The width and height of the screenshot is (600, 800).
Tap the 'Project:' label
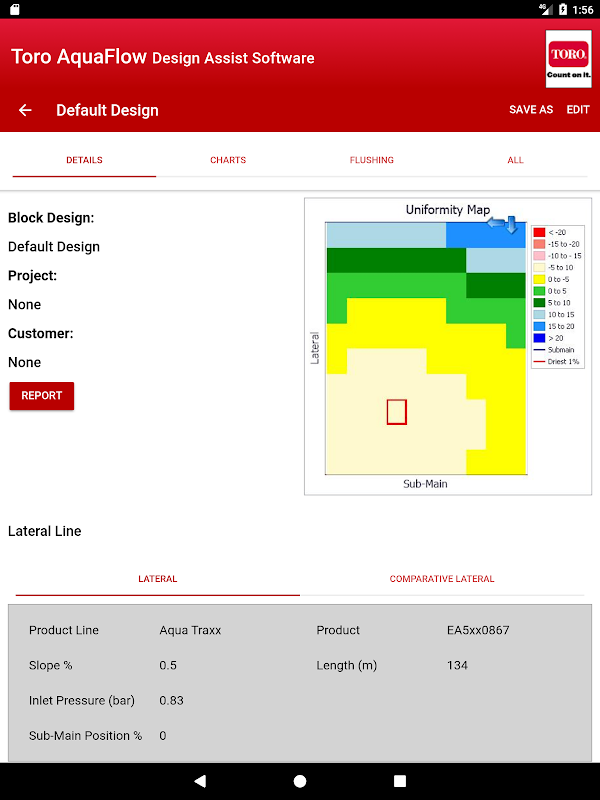pos(33,276)
